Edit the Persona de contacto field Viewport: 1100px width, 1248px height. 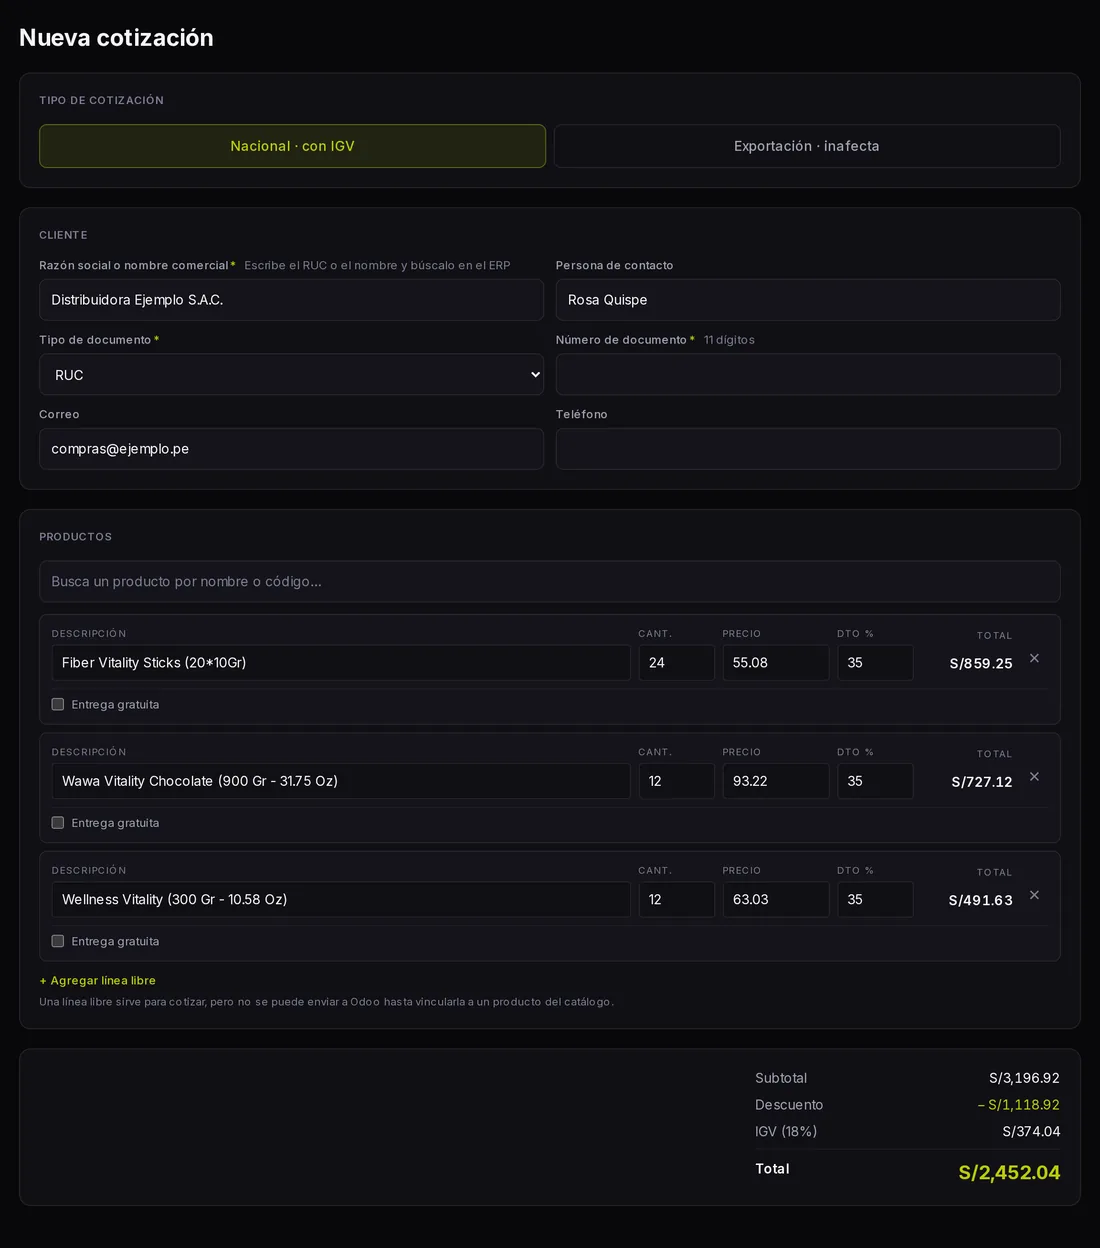click(x=808, y=300)
